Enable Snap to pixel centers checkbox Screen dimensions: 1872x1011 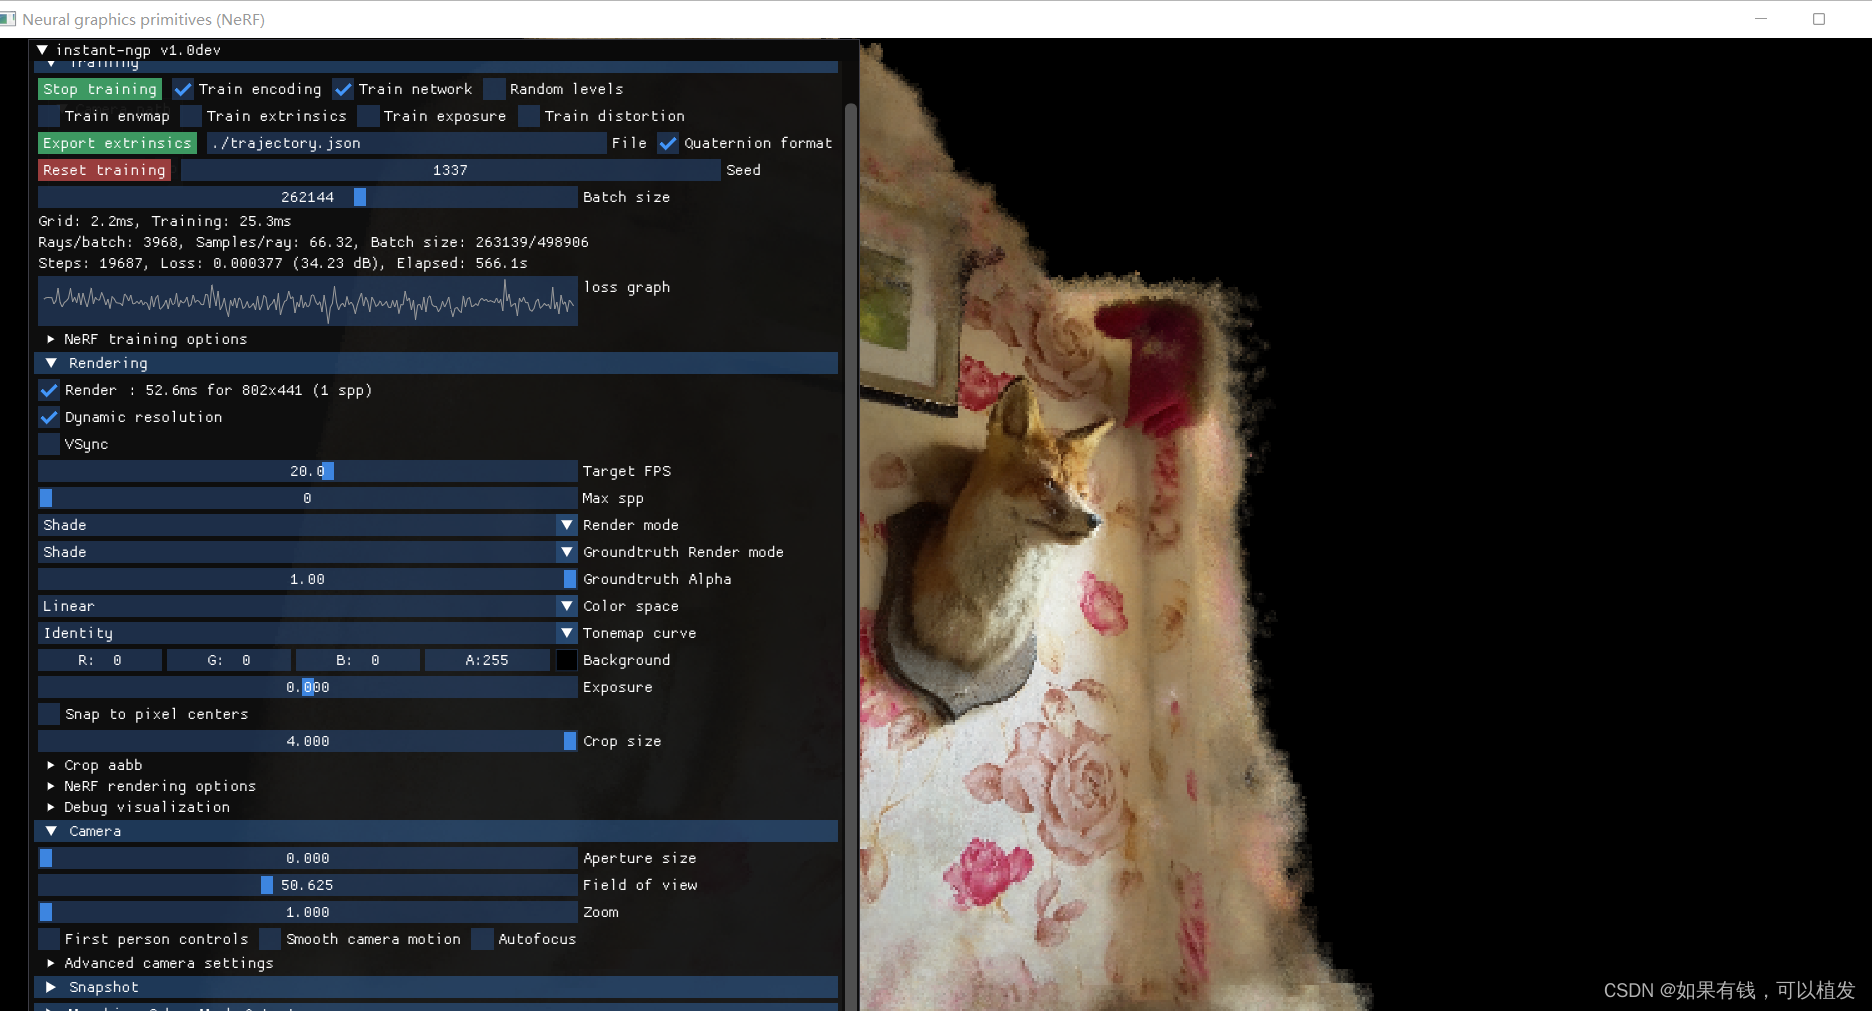[x=49, y=714]
